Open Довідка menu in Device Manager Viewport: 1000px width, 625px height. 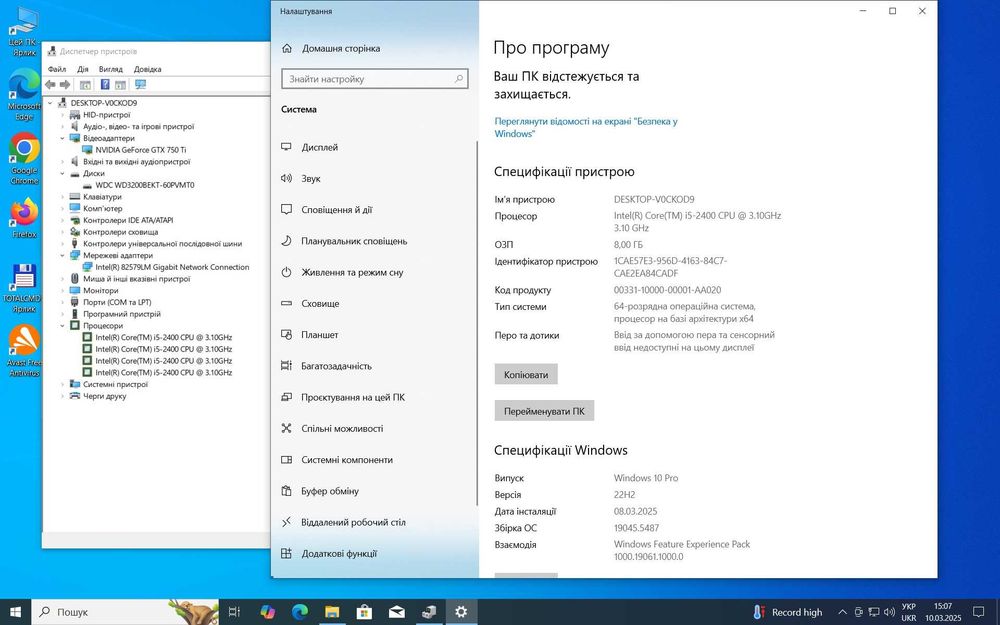pyautogui.click(x=147, y=69)
